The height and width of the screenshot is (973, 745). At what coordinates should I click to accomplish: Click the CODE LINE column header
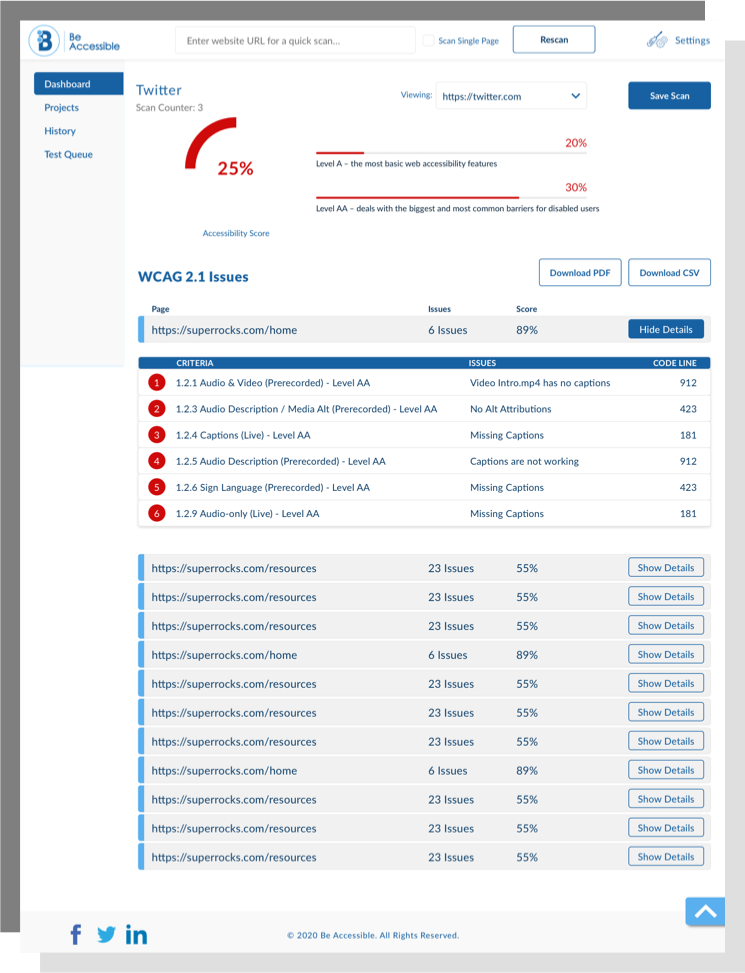pyautogui.click(x=674, y=363)
